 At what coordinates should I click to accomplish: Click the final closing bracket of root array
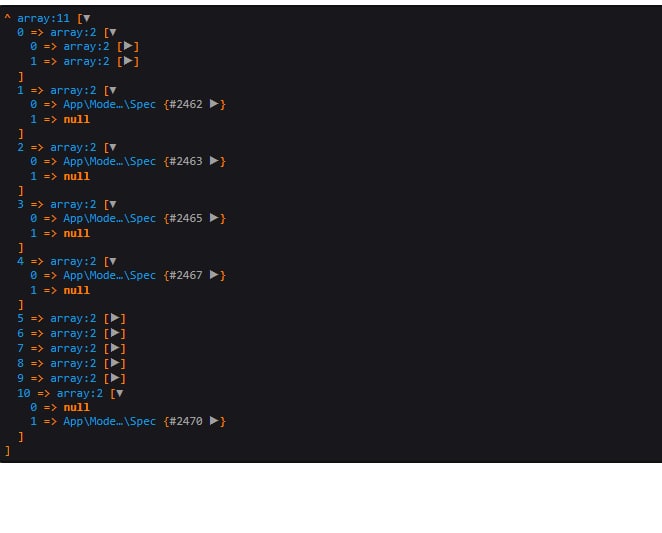[x=7, y=451]
